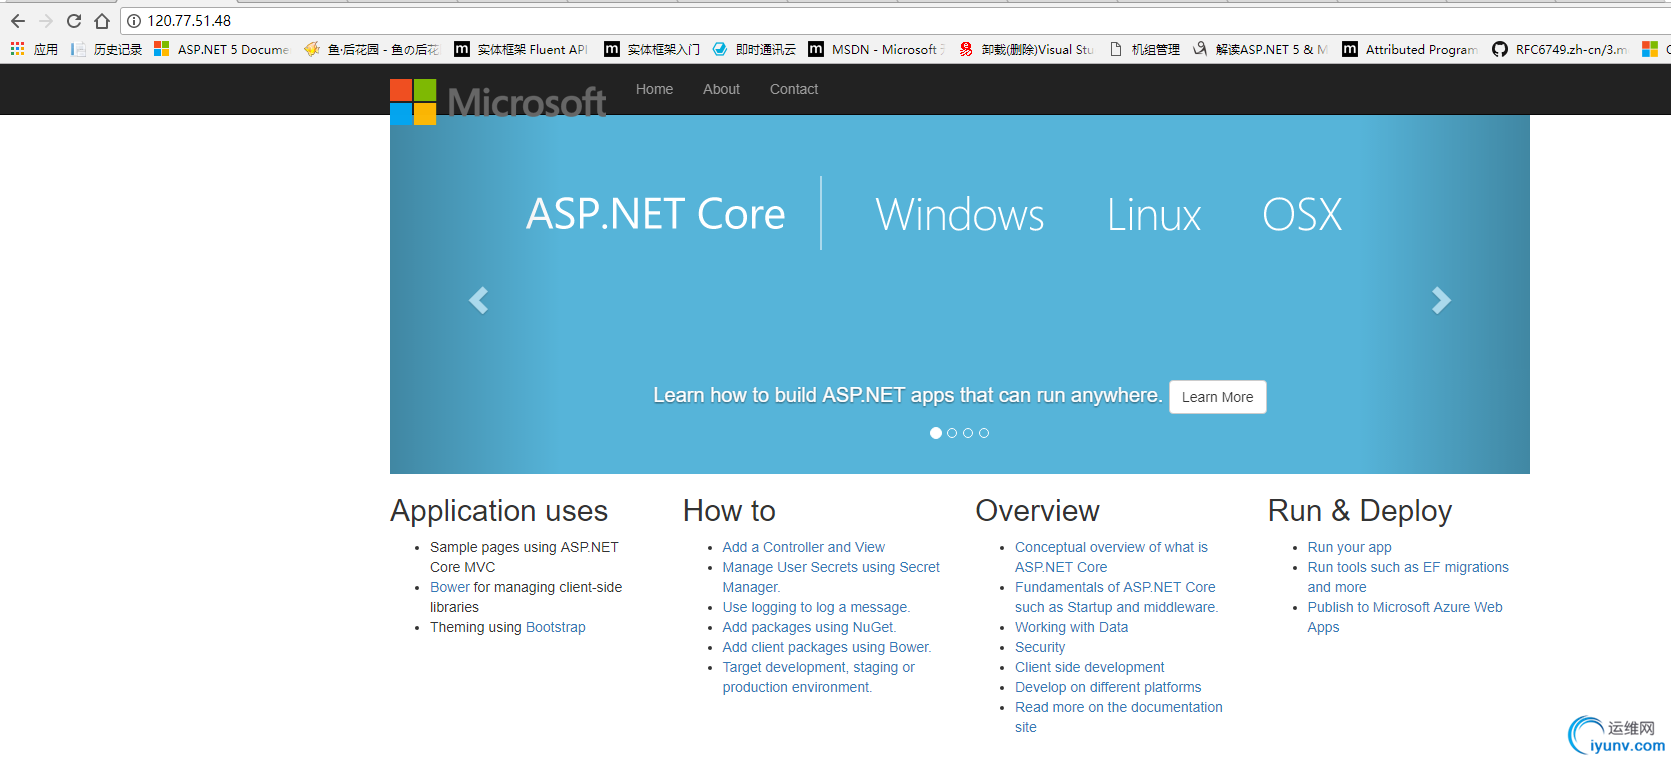Click the Microsoft logo in the navbar
1671x762 pixels.
click(x=497, y=102)
